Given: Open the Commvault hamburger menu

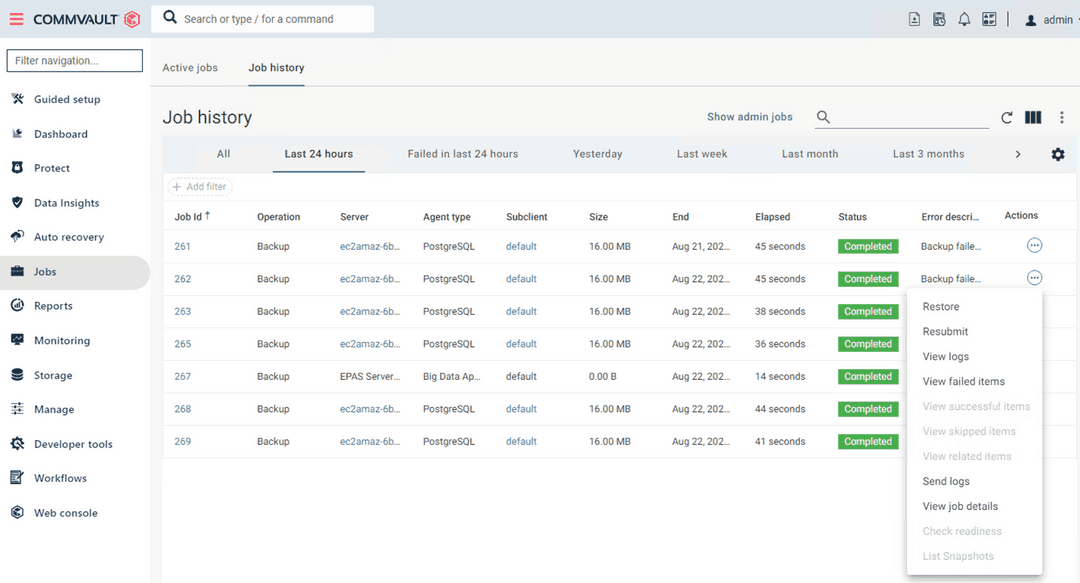Looking at the screenshot, I should point(15,18).
